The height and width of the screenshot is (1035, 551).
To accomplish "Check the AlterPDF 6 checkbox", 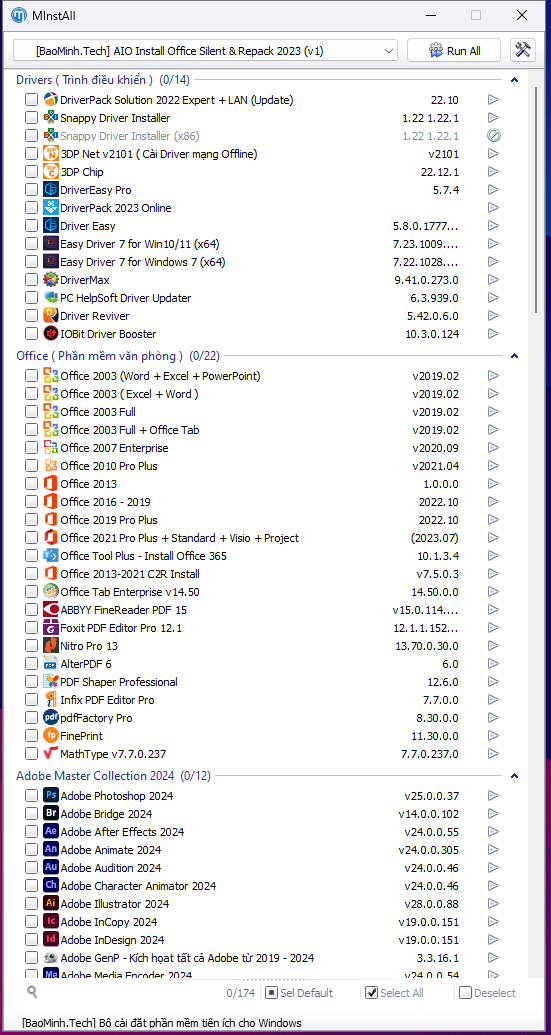I will click(x=31, y=663).
